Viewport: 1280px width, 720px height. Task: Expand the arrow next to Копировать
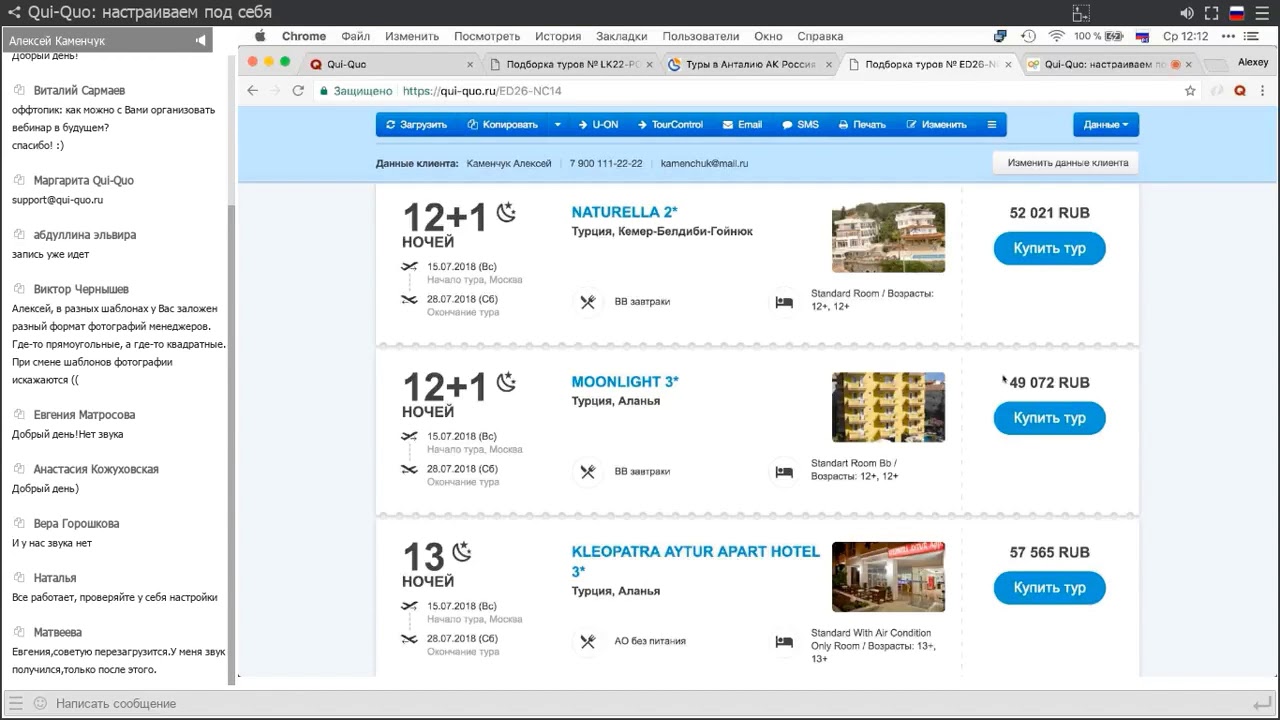558,125
